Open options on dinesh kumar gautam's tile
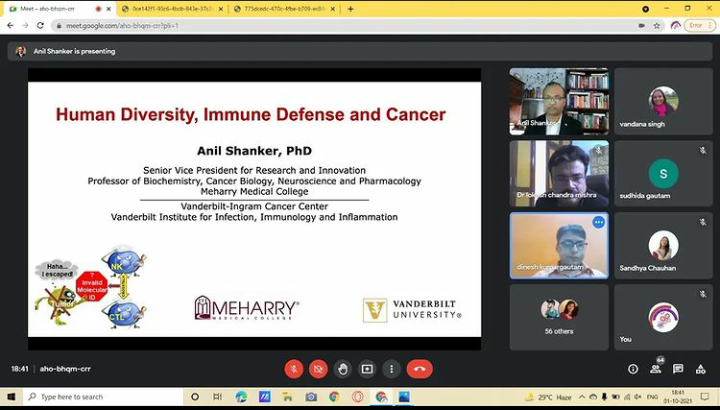Image resolution: width=720 pixels, height=410 pixels. click(598, 222)
